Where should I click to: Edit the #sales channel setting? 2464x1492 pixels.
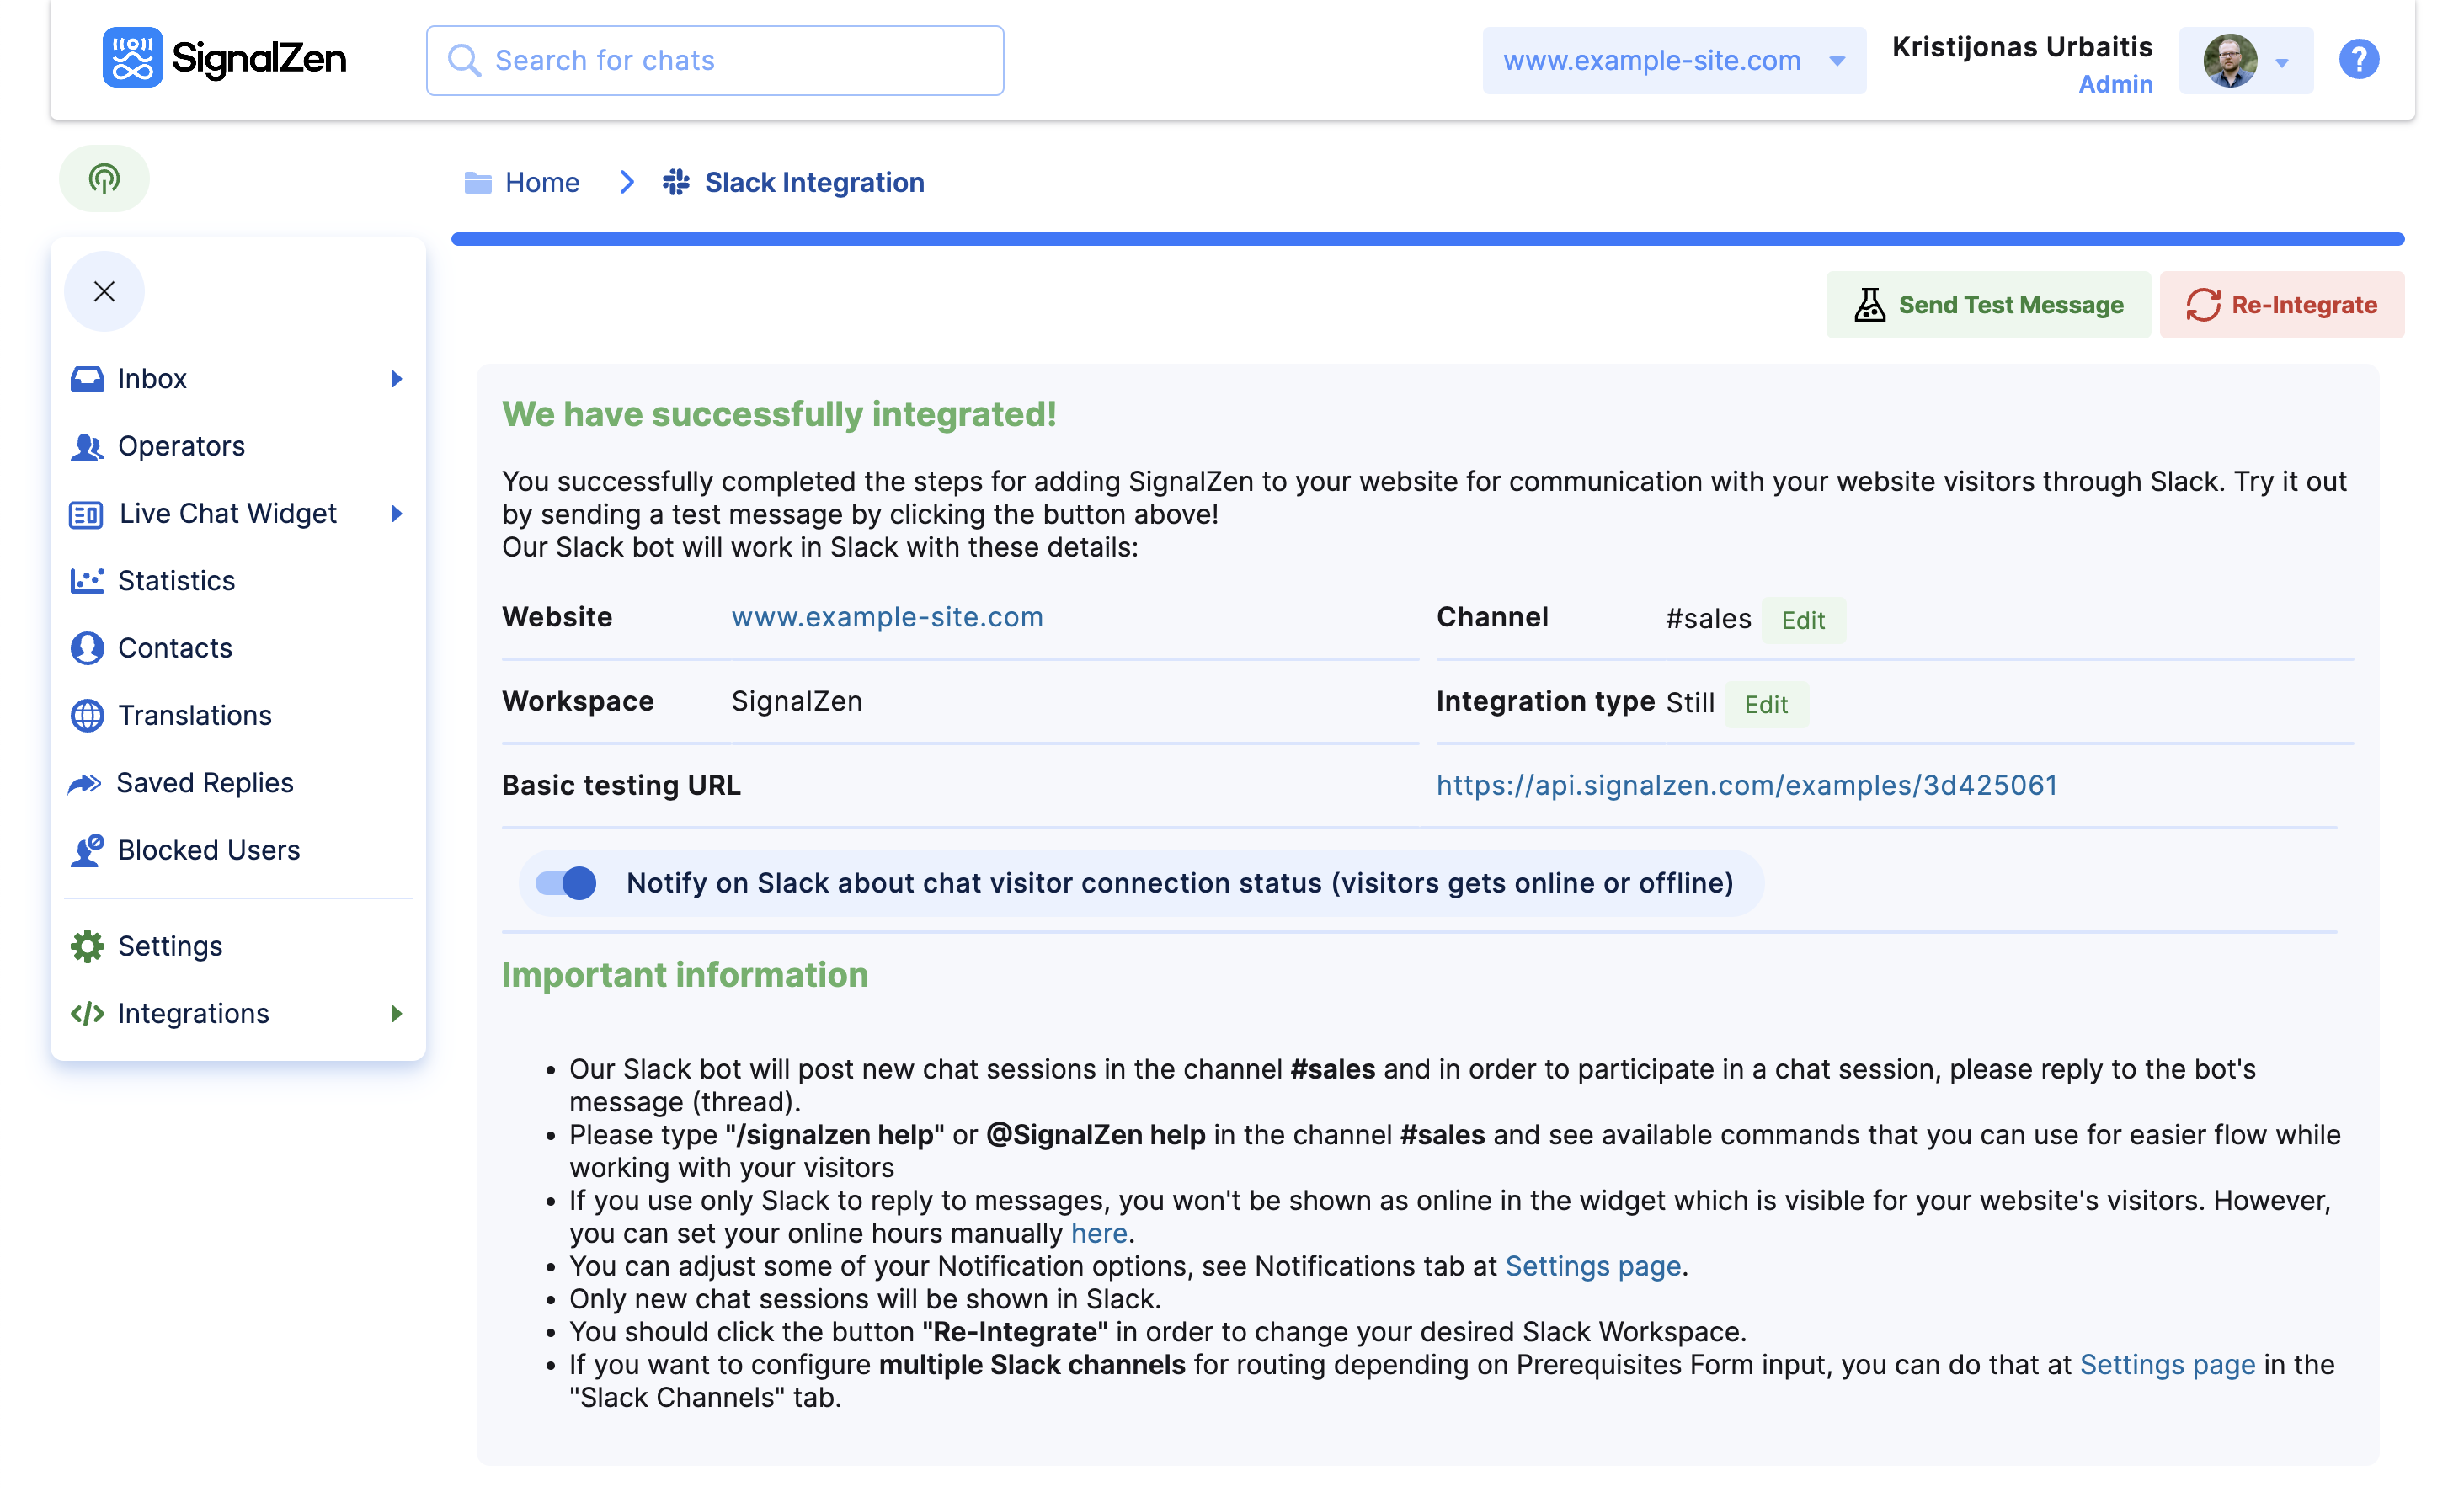coord(1802,621)
